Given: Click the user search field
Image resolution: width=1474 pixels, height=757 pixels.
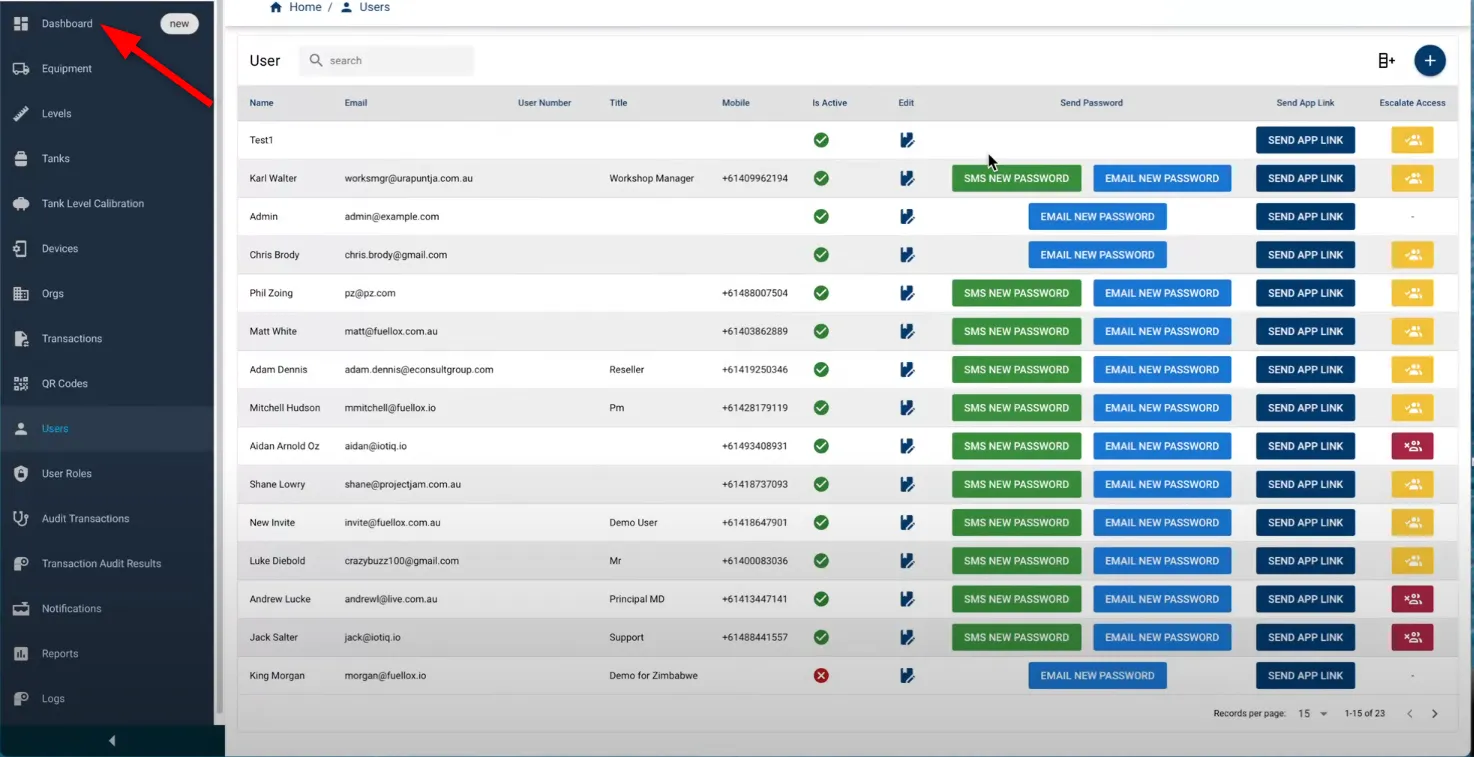Looking at the screenshot, I should coord(386,61).
